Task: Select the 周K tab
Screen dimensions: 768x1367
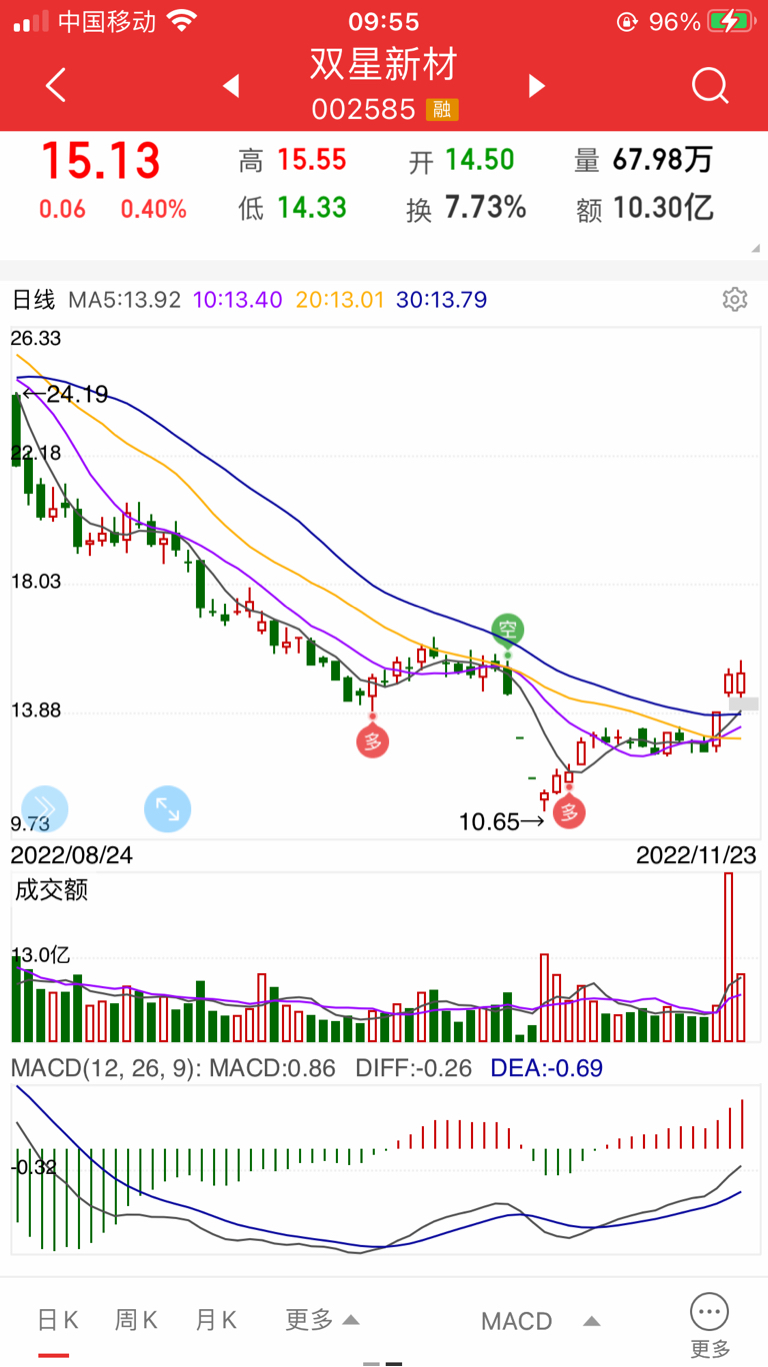Action: pyautogui.click(x=136, y=1320)
